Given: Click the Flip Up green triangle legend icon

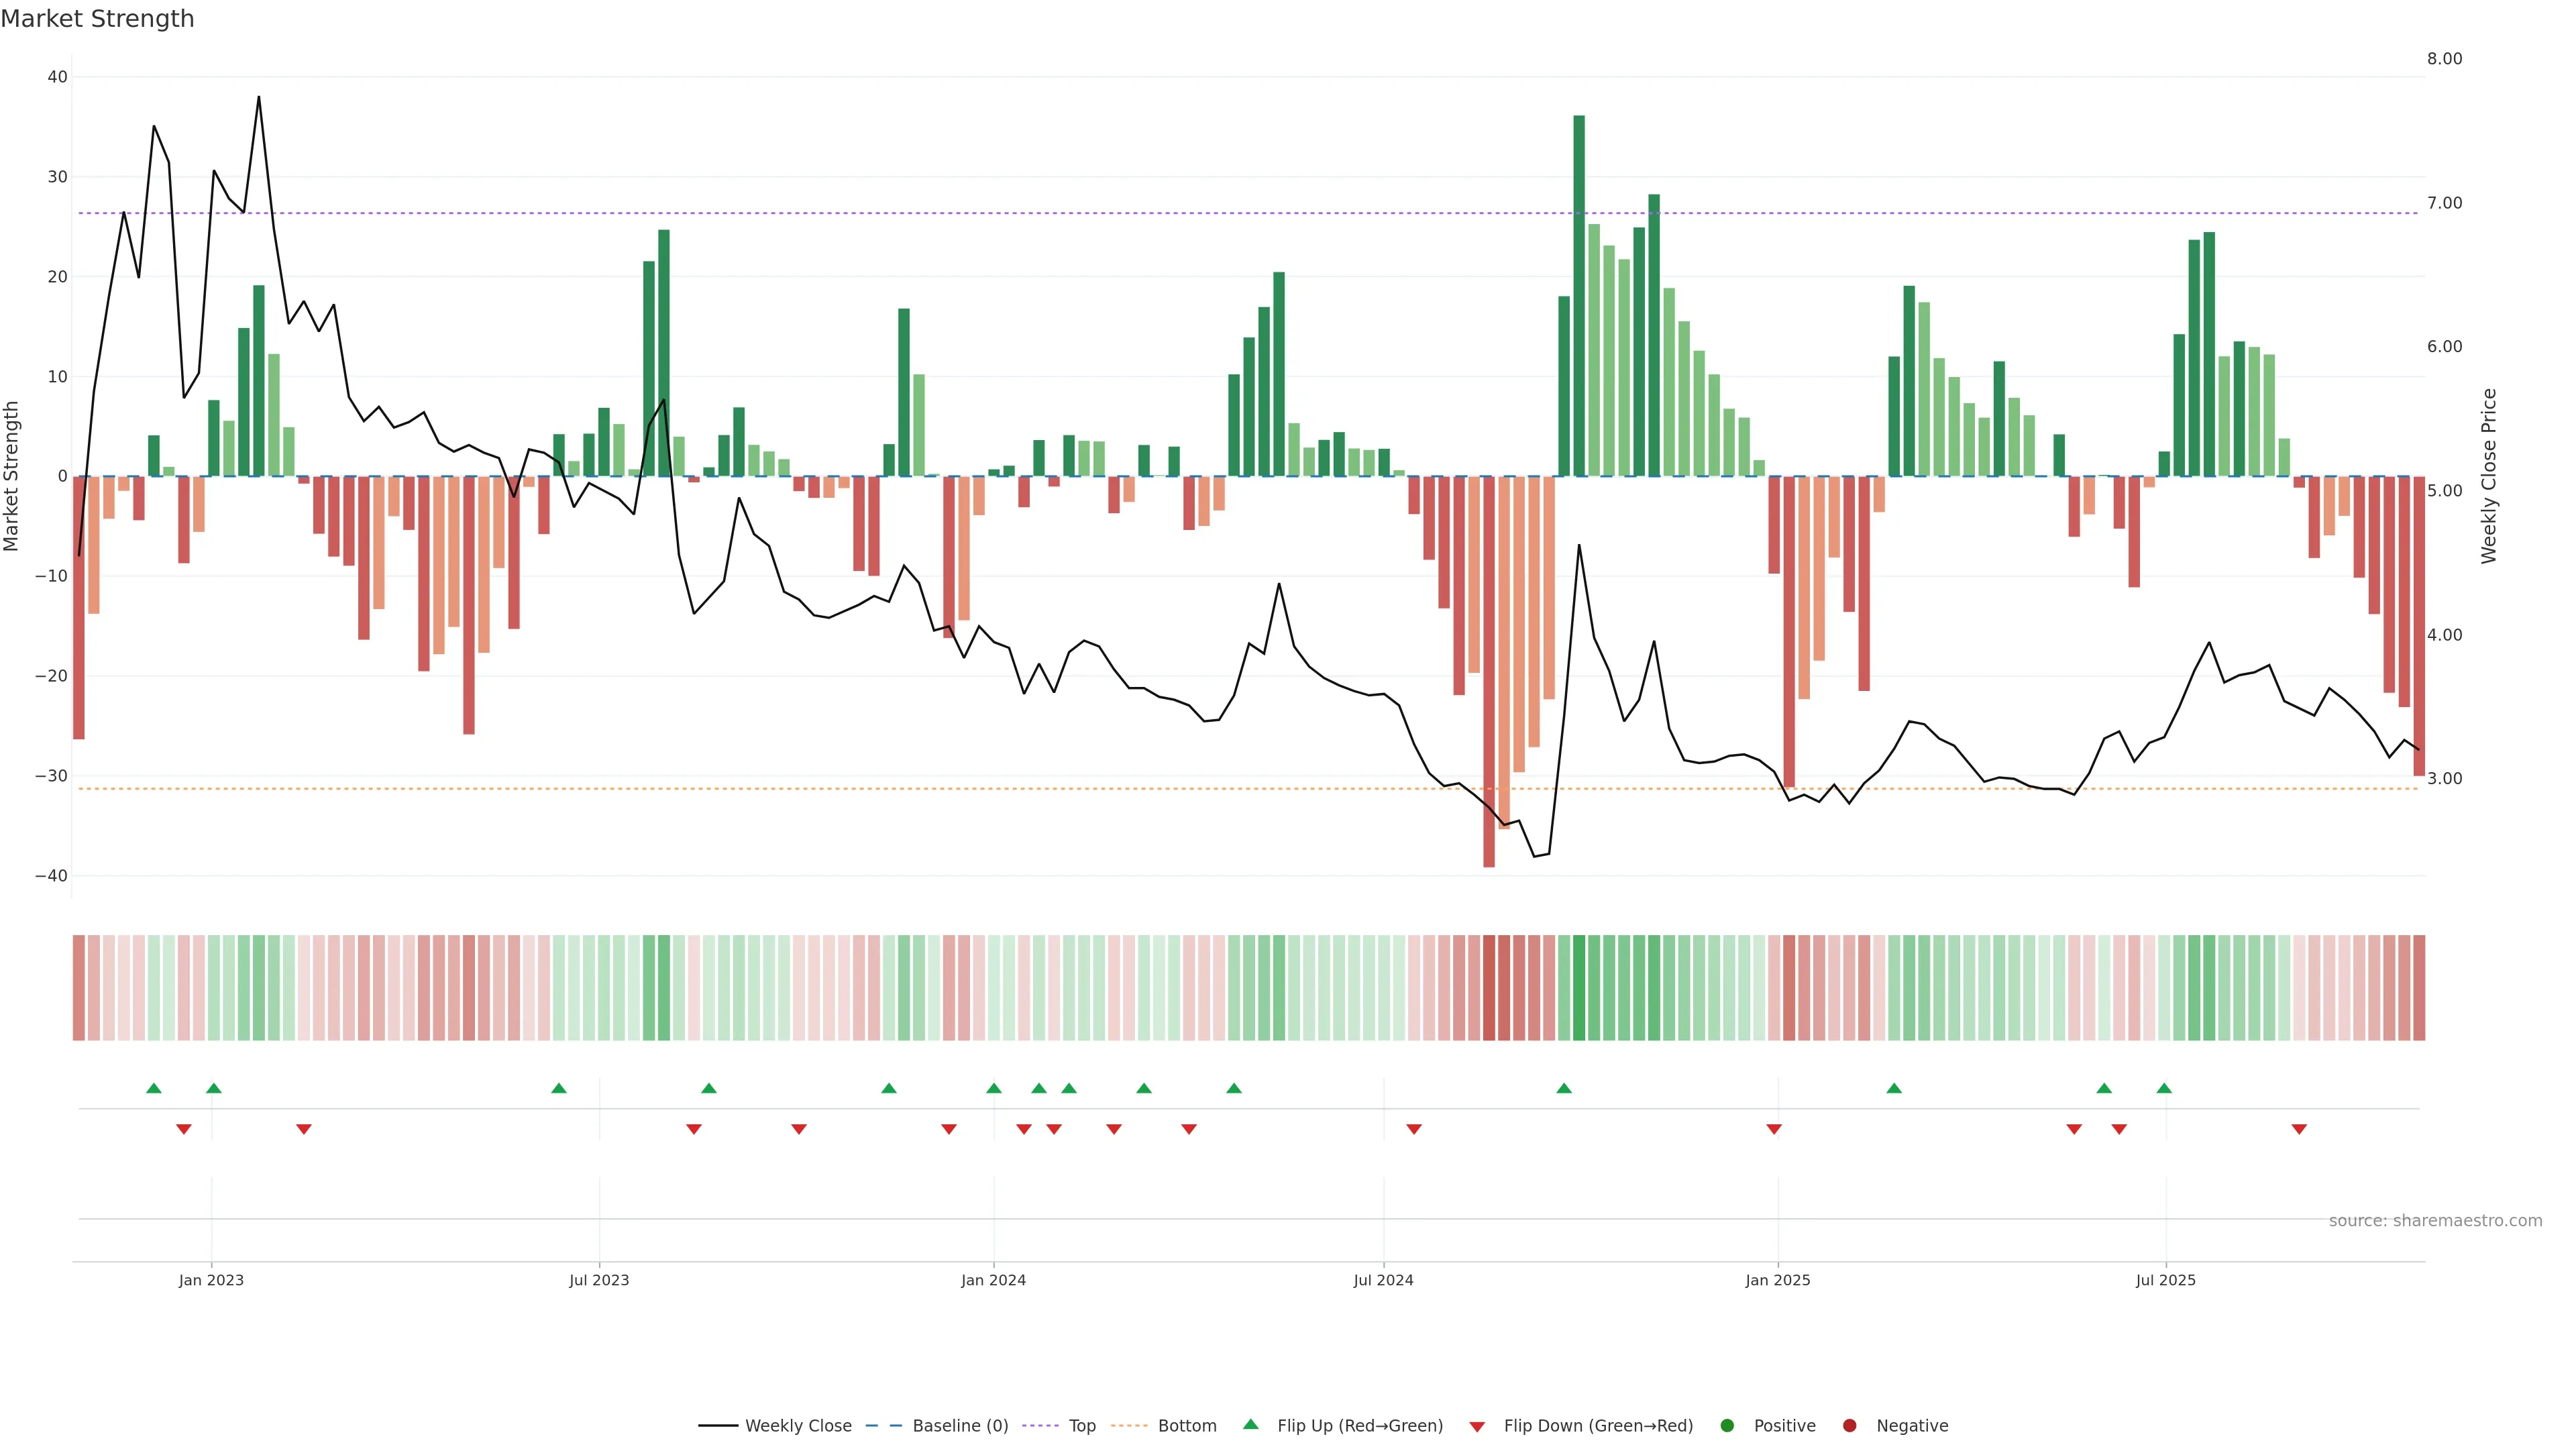Looking at the screenshot, I should pyautogui.click(x=1250, y=1424).
